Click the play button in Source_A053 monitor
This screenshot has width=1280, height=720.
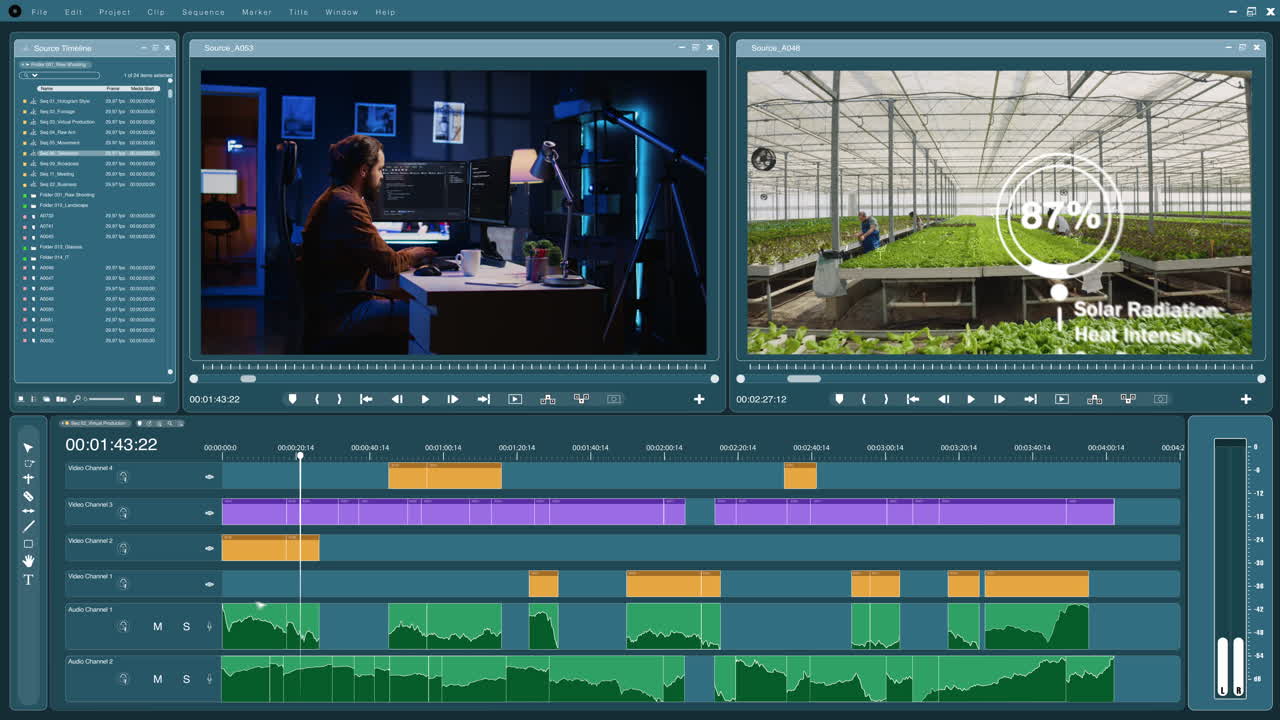425,398
